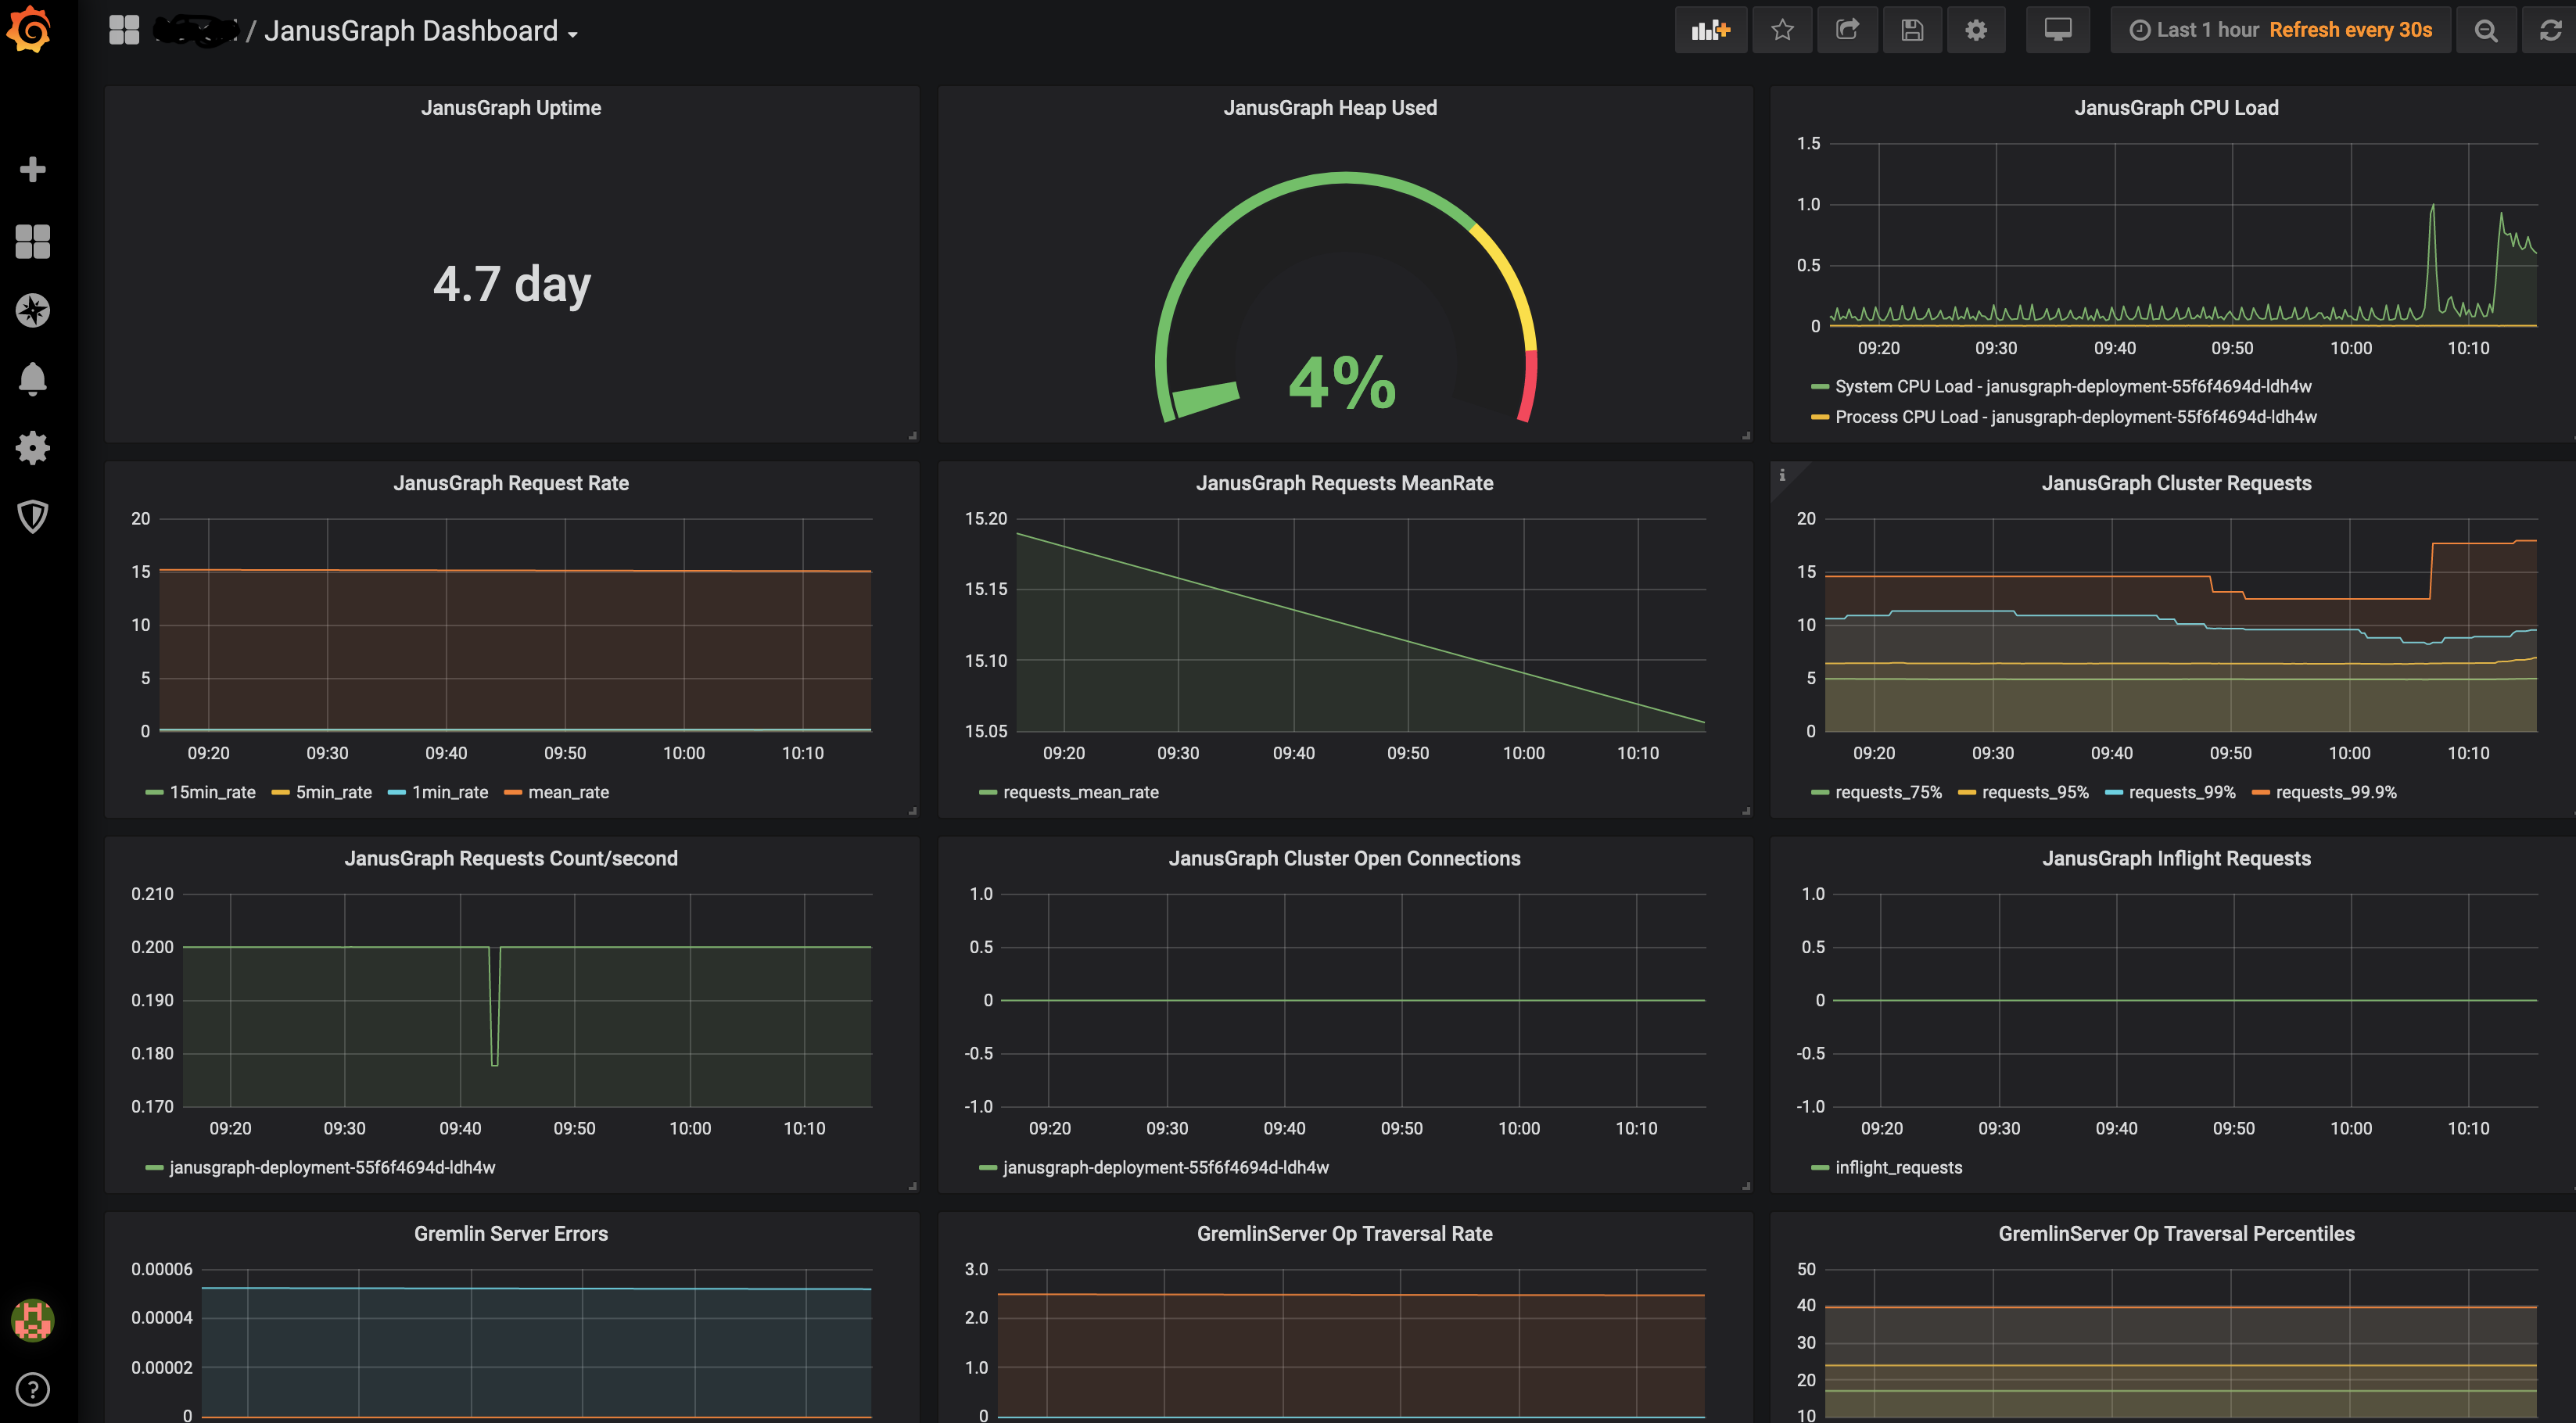Open the JanusGraph Heap Used panel menu
Viewport: 2576px width, 1423px height.
[x=1330, y=108]
